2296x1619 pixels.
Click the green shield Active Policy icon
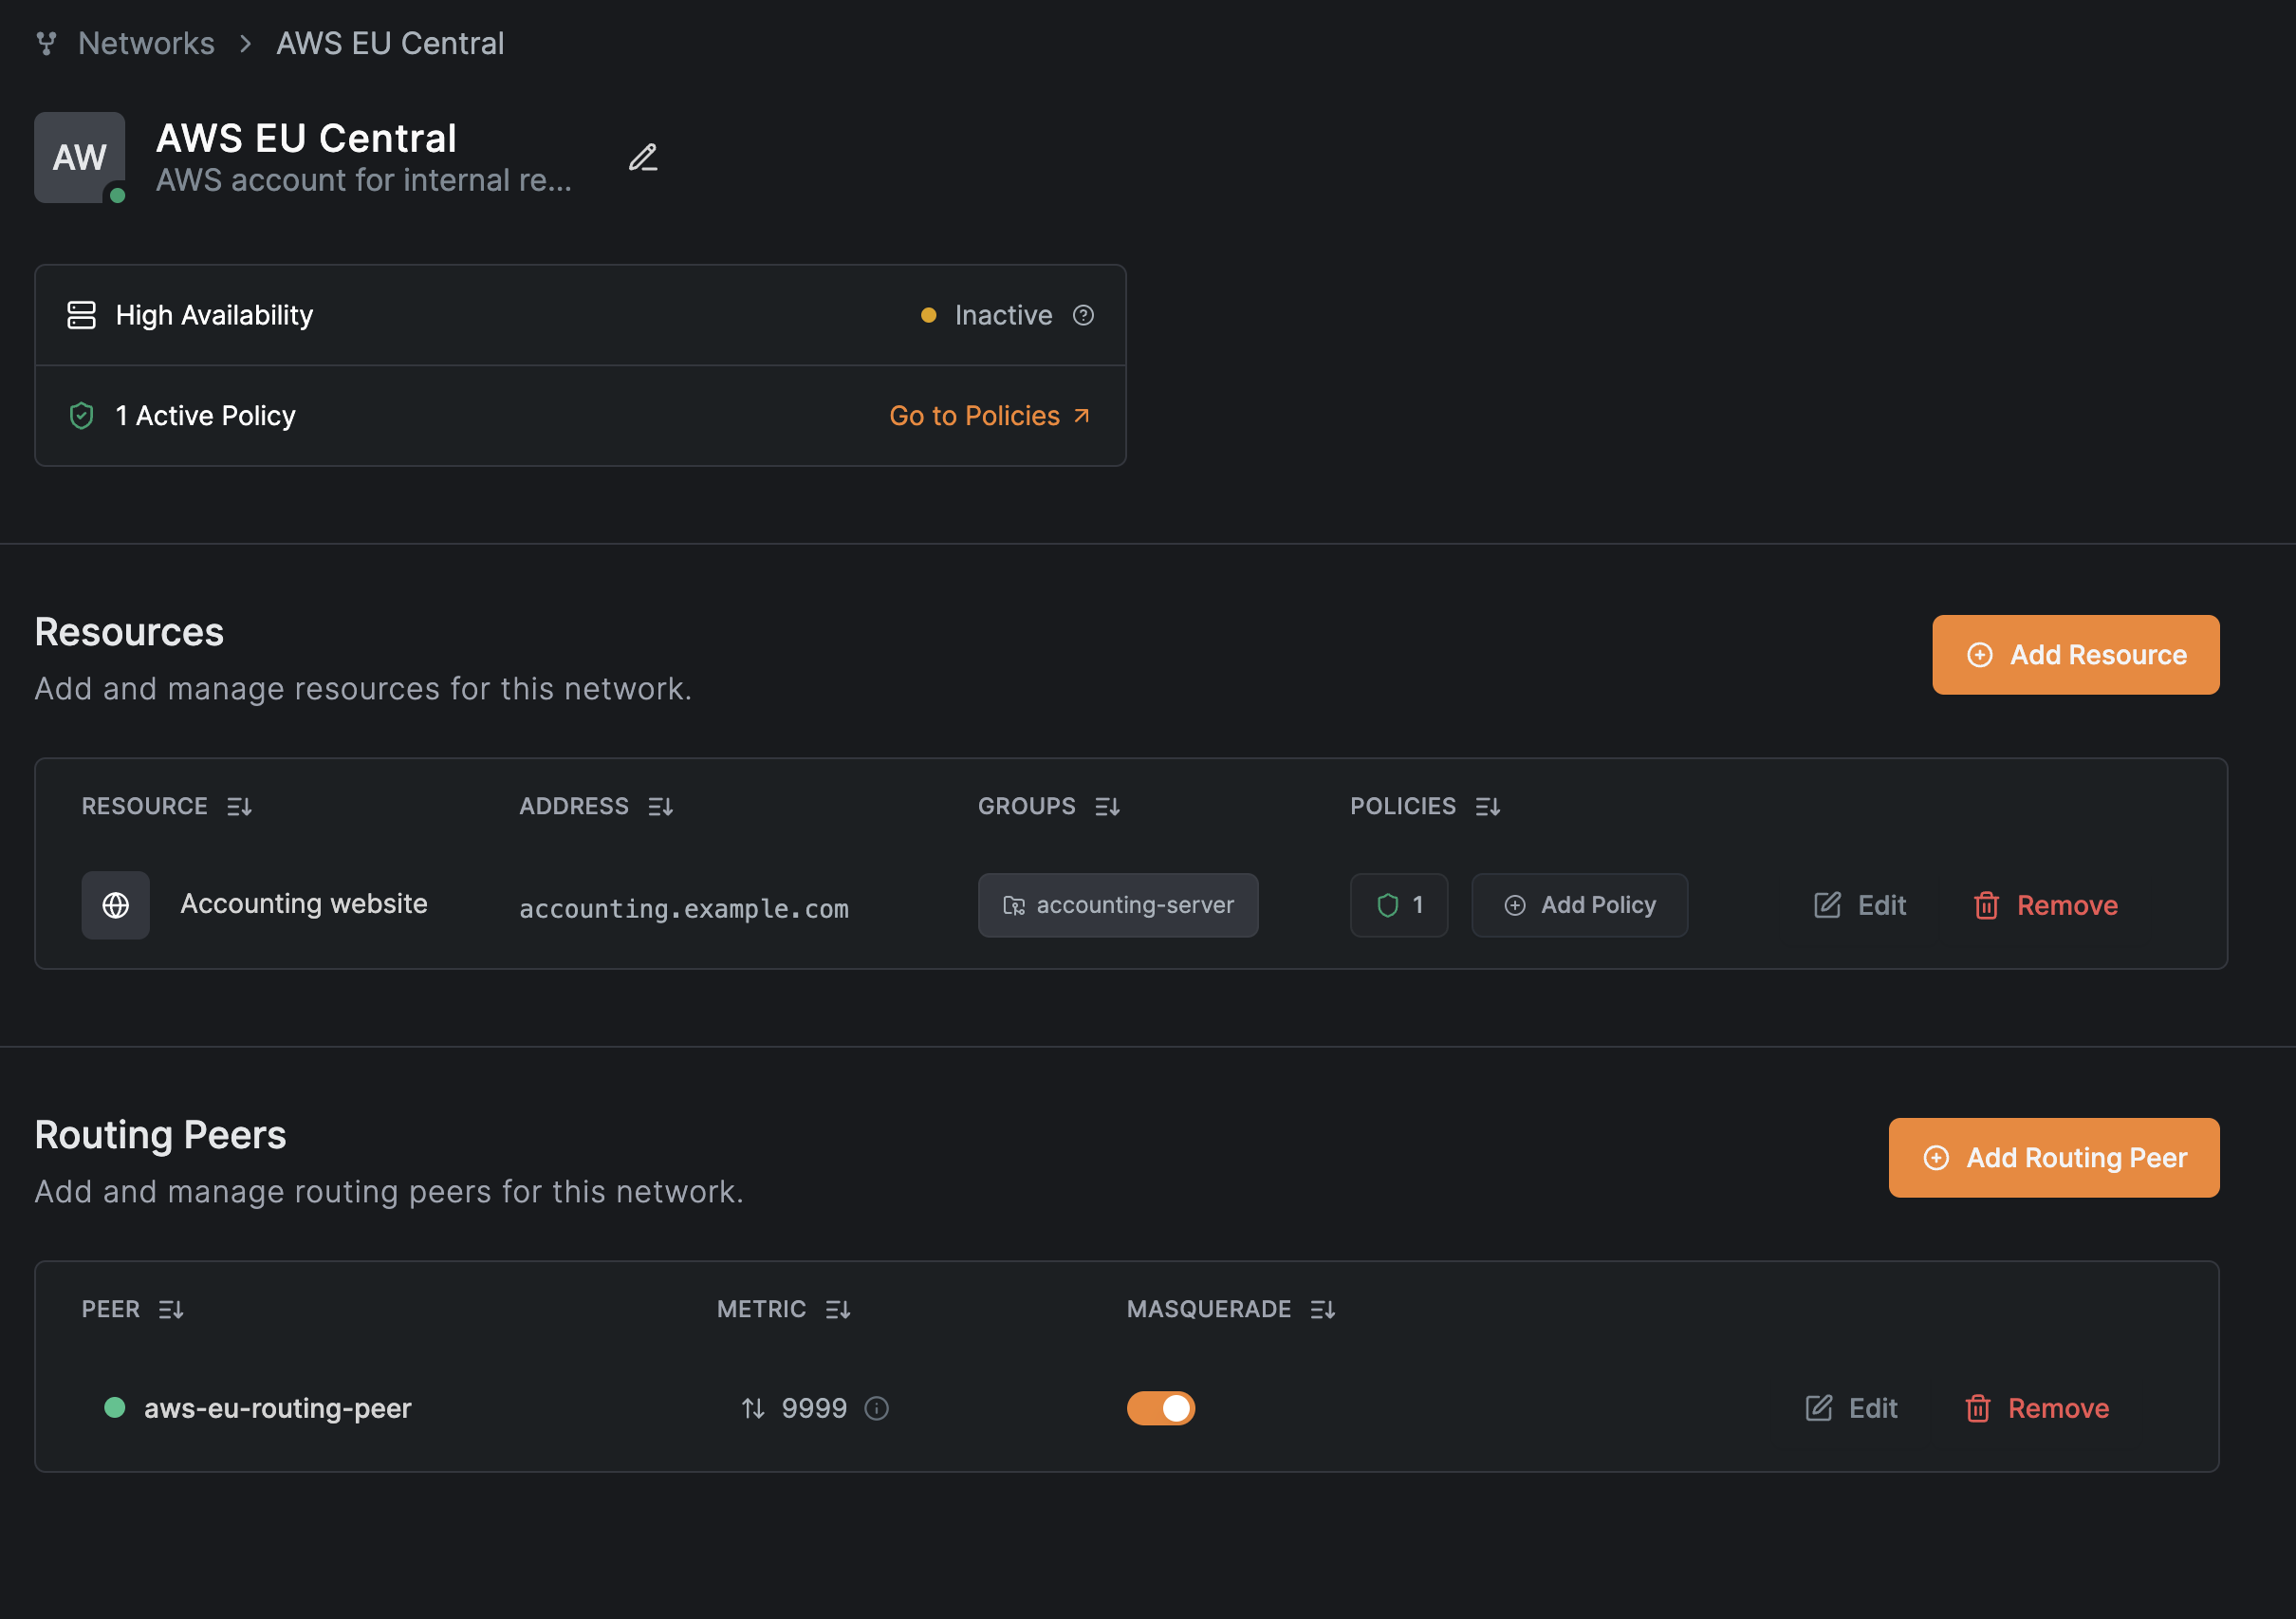pos(81,416)
